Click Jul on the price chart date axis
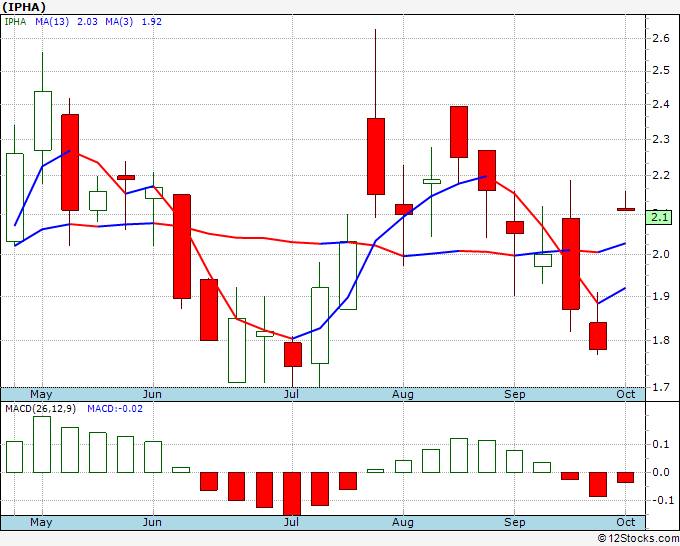680x546 pixels. [291, 394]
